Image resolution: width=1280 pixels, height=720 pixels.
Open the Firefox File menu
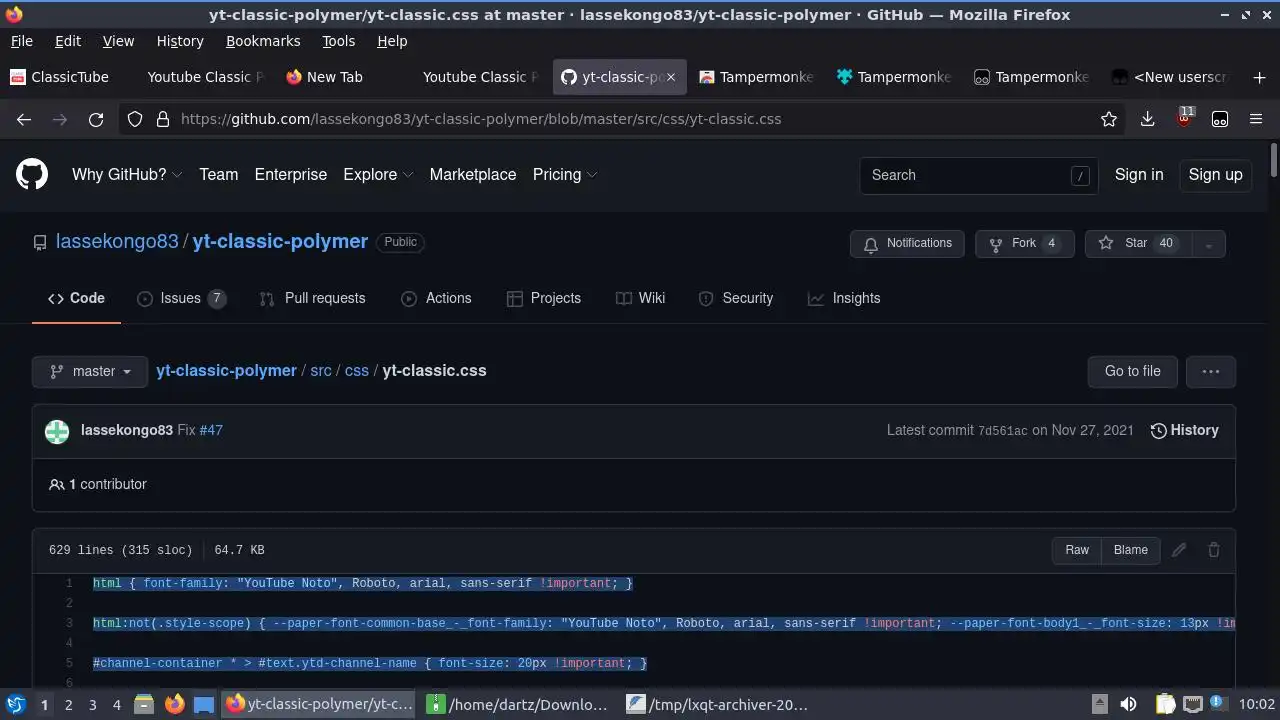[21, 41]
